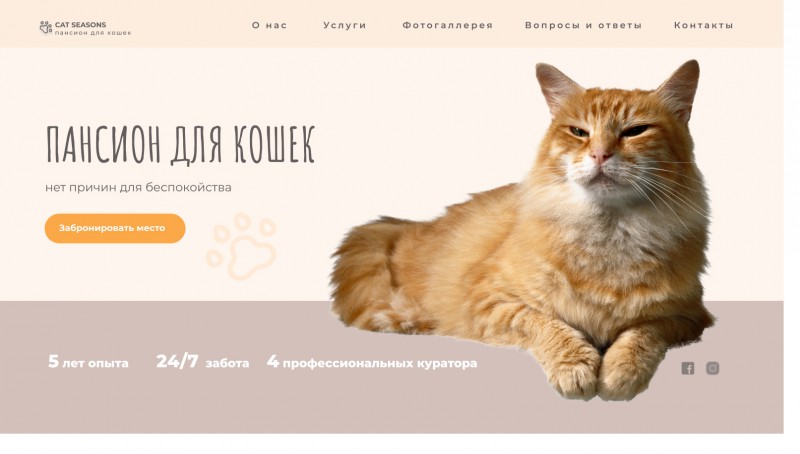
Task: Click the small пансион для кошек logo tagline
Action: pyautogui.click(x=93, y=33)
